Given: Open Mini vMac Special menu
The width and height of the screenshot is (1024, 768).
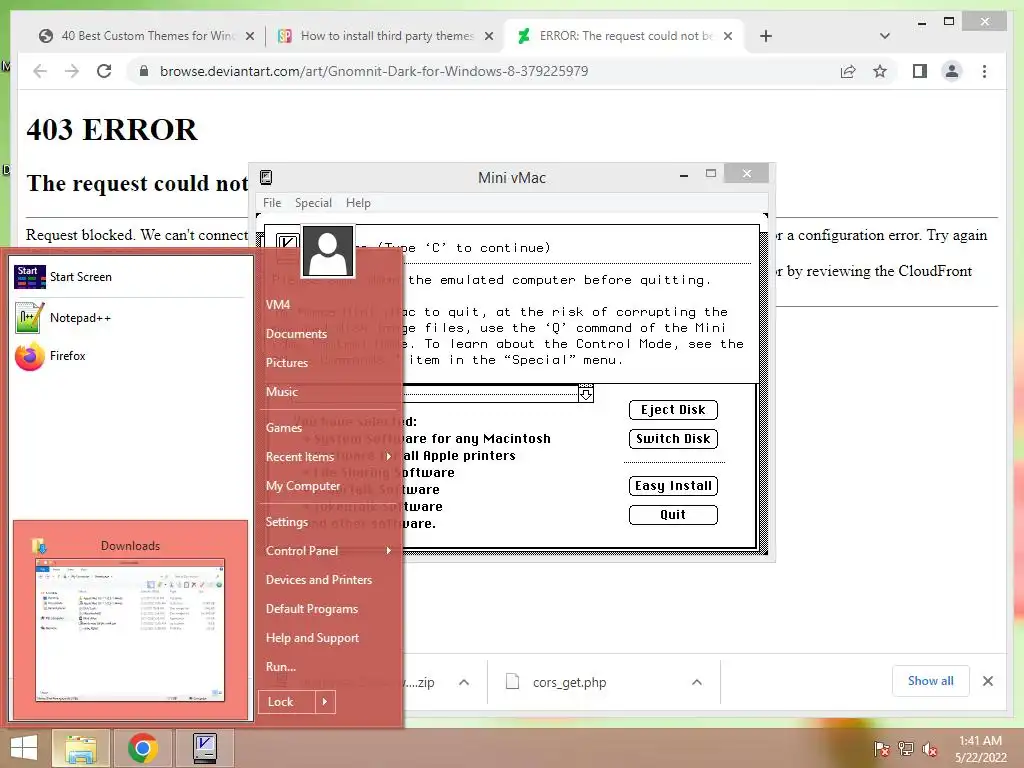Looking at the screenshot, I should tap(313, 203).
